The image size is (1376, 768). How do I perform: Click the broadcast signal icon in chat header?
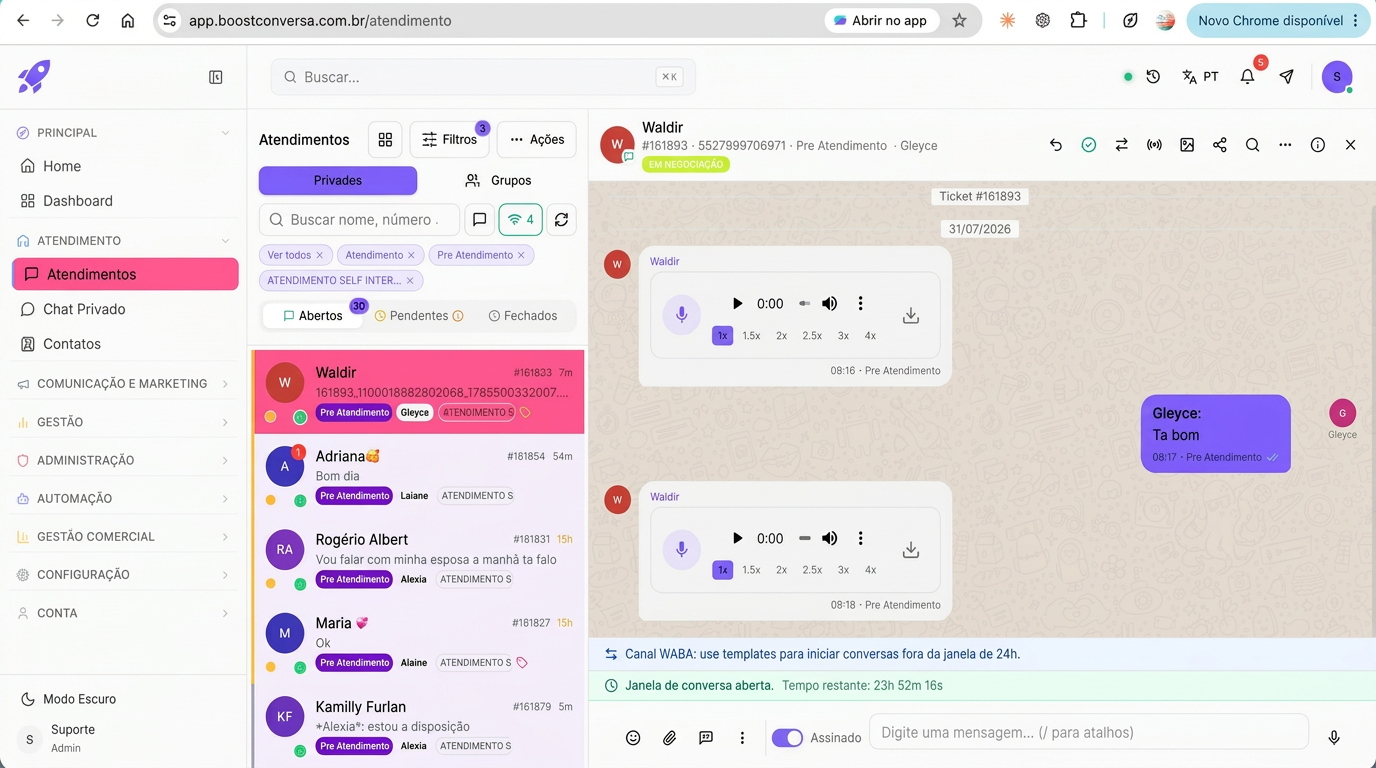(x=1154, y=145)
